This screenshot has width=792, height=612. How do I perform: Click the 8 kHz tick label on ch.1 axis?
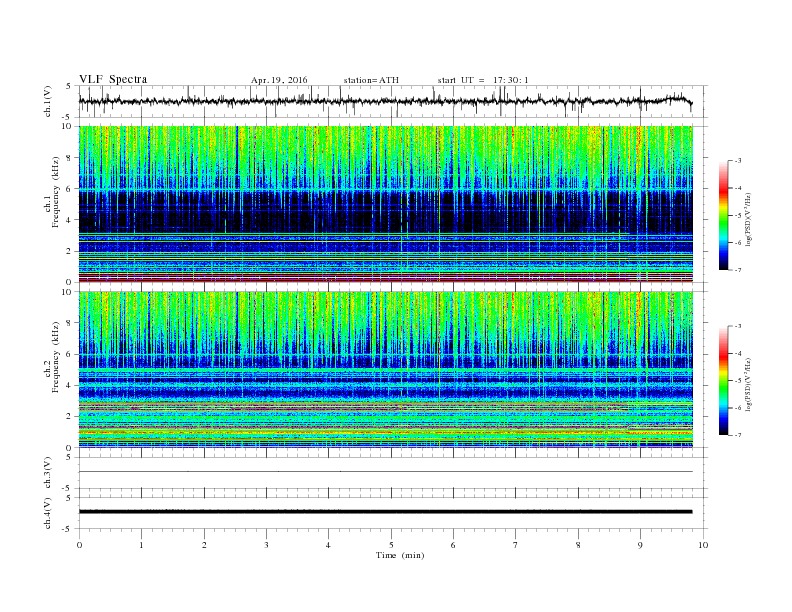click(x=70, y=158)
